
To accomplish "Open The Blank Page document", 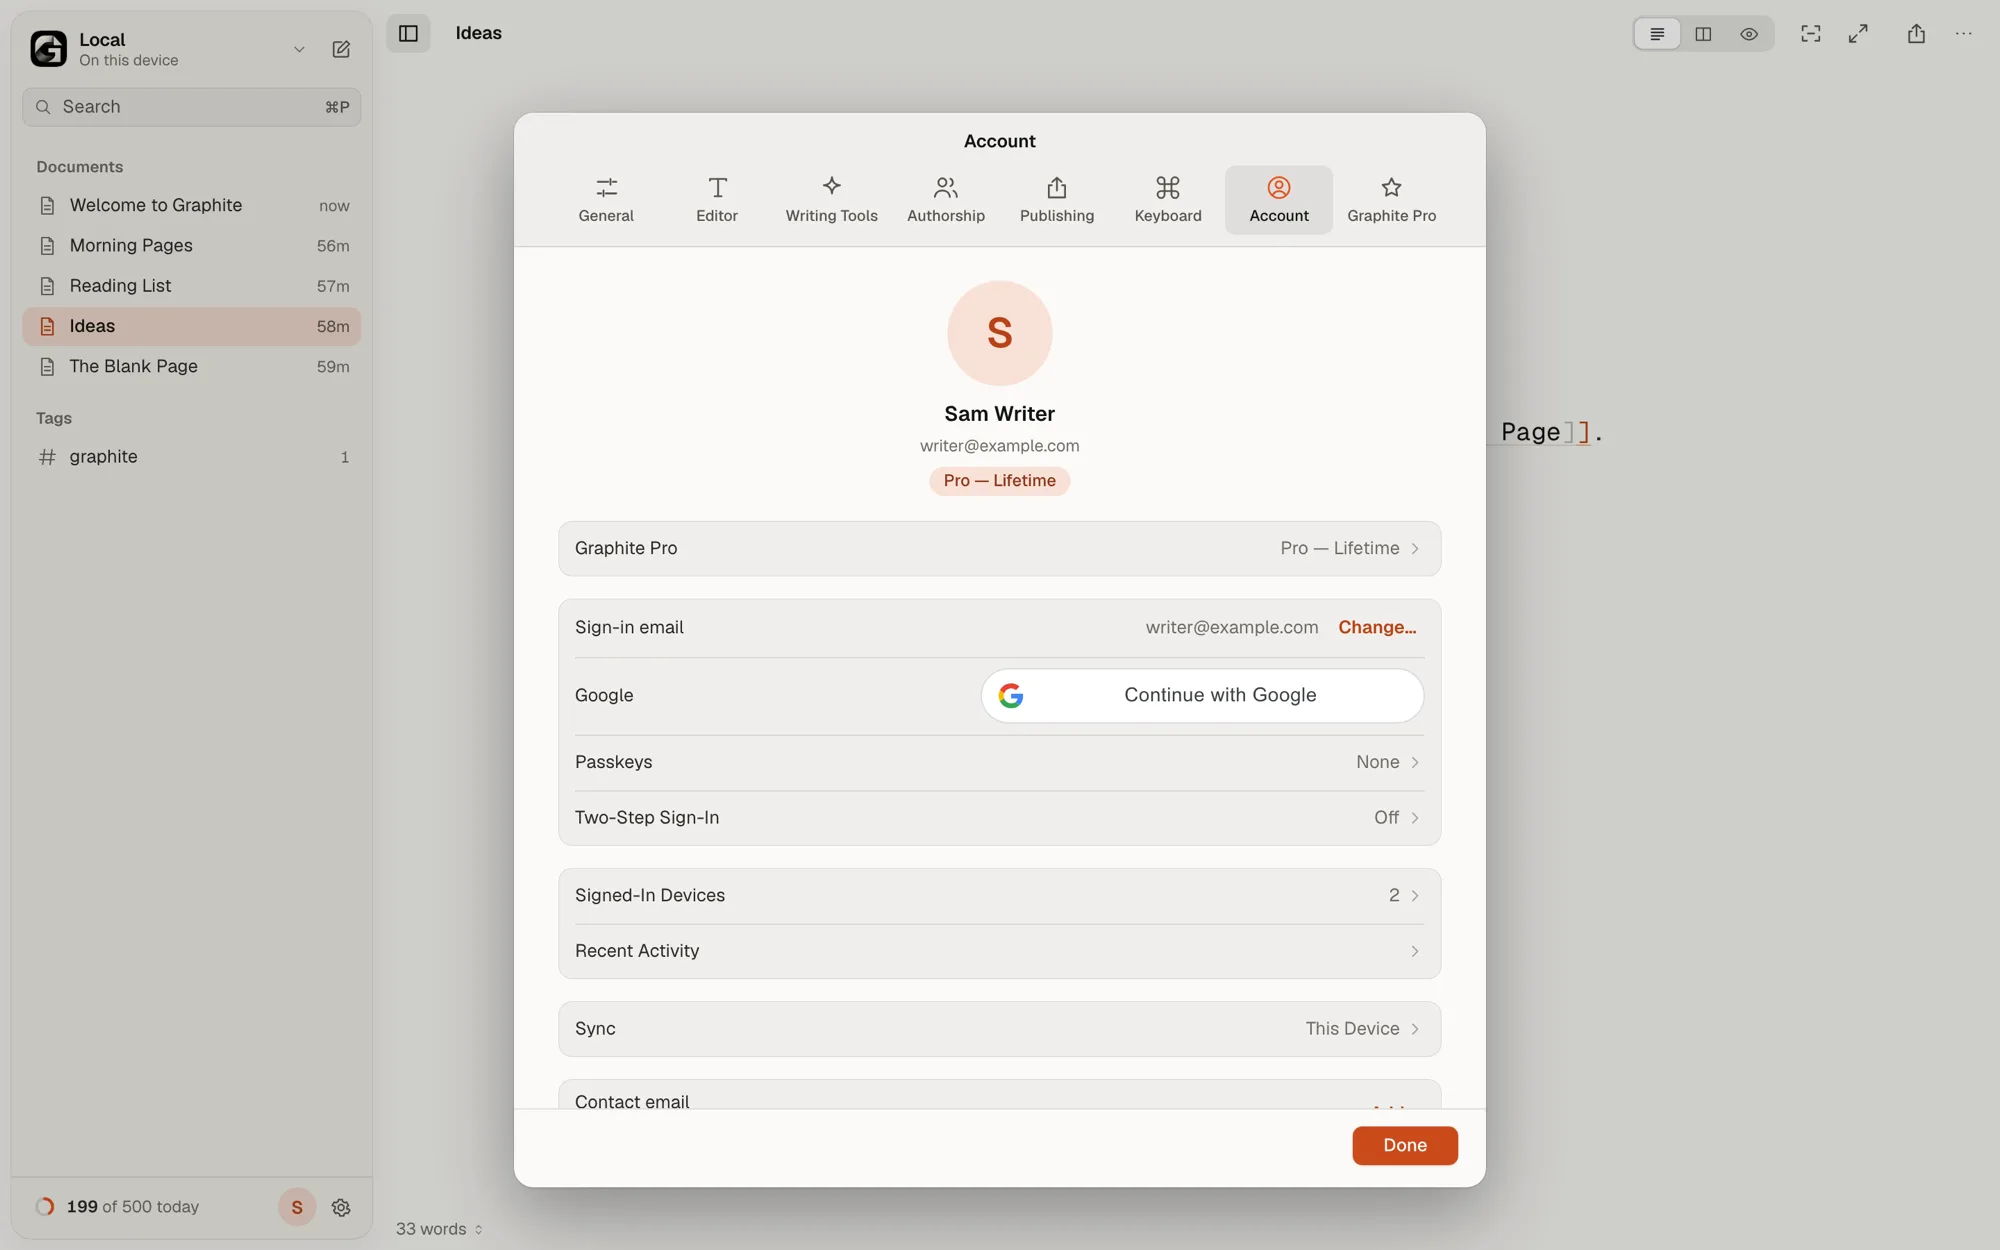I will click(192, 367).
